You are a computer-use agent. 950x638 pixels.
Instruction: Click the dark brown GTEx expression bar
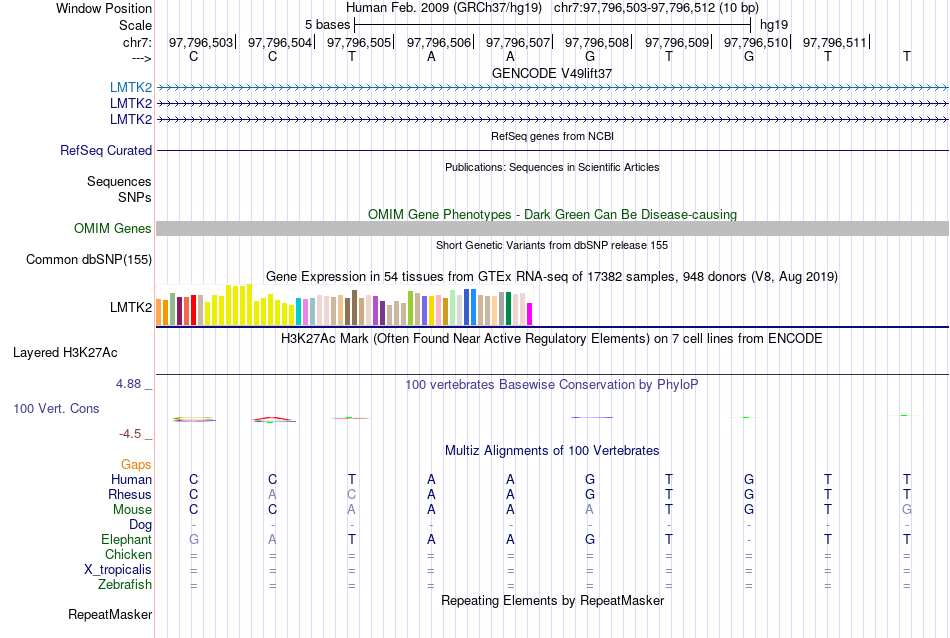tap(354, 308)
